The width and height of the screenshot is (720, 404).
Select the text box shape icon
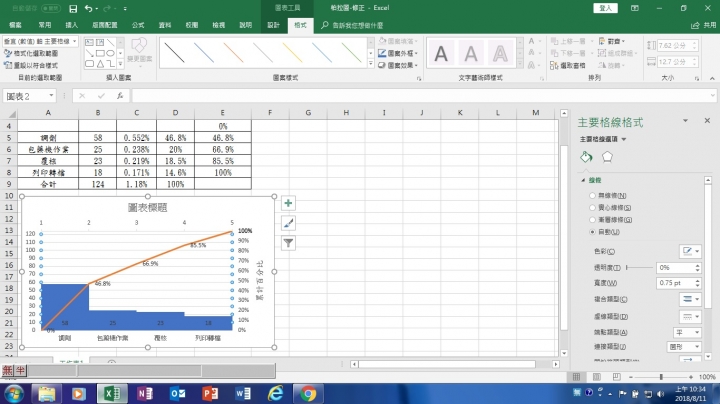click(x=90, y=42)
